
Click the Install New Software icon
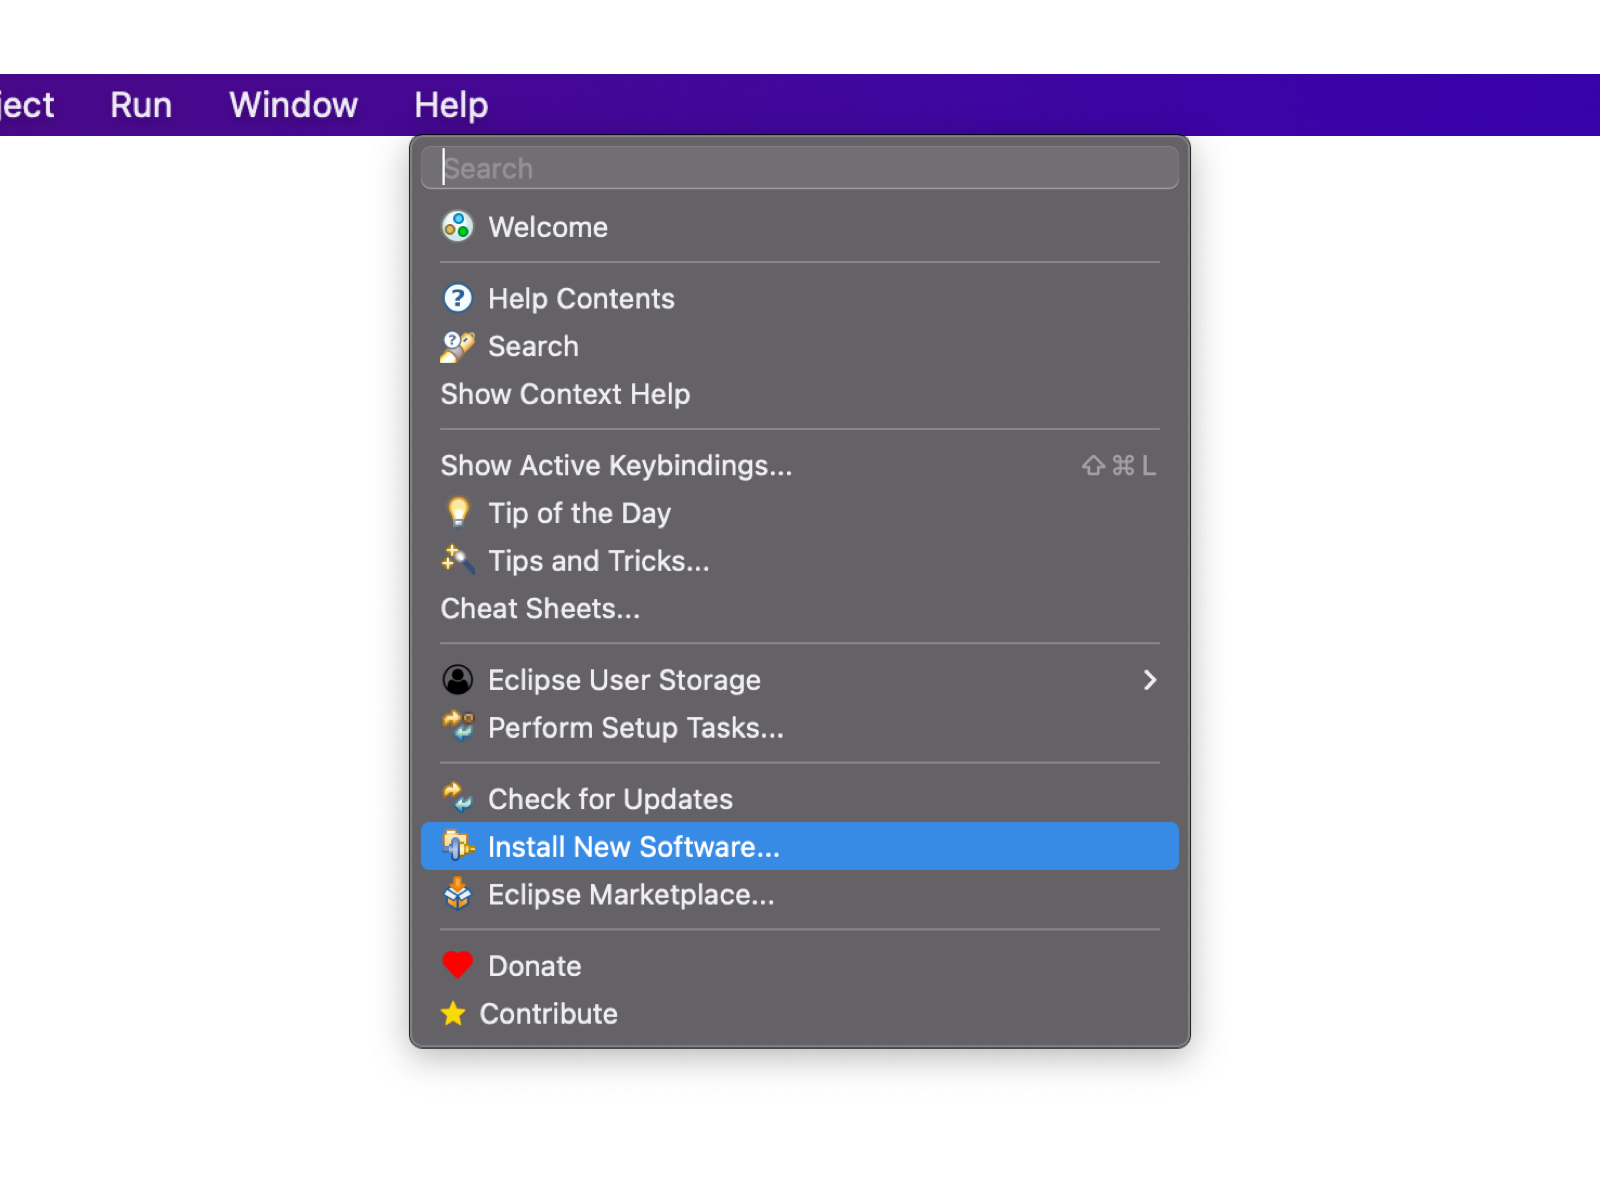458,846
